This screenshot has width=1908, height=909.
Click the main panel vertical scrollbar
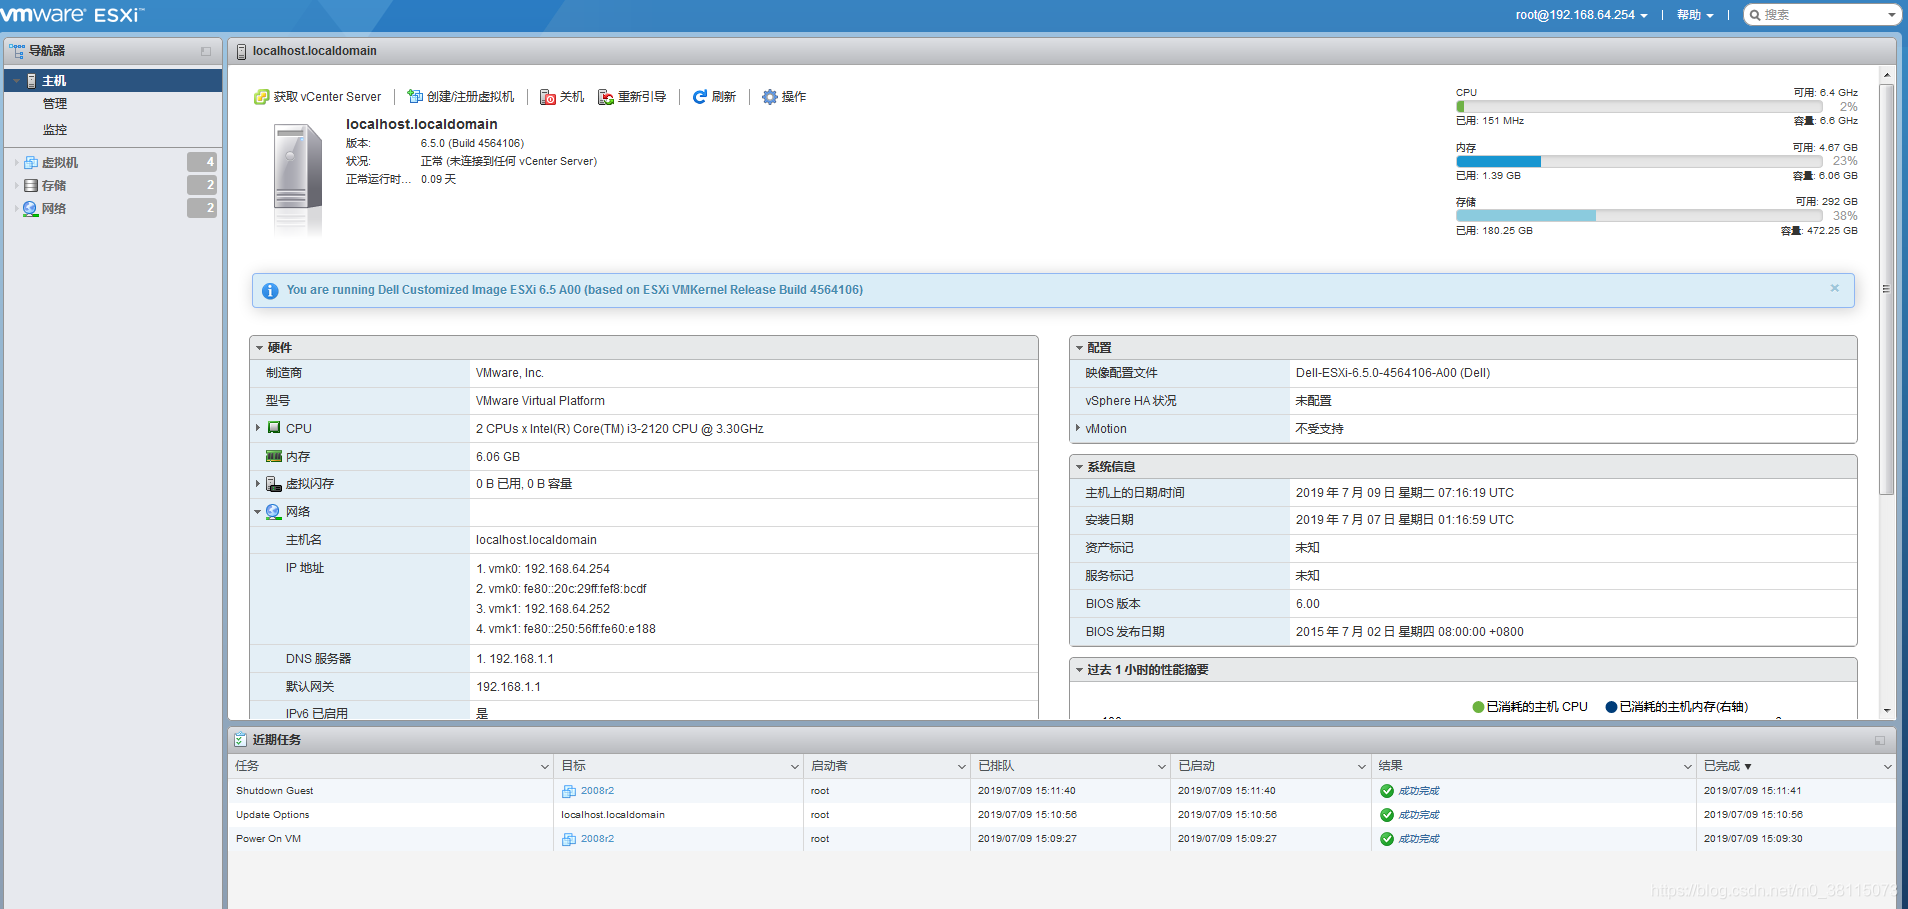(1887, 290)
